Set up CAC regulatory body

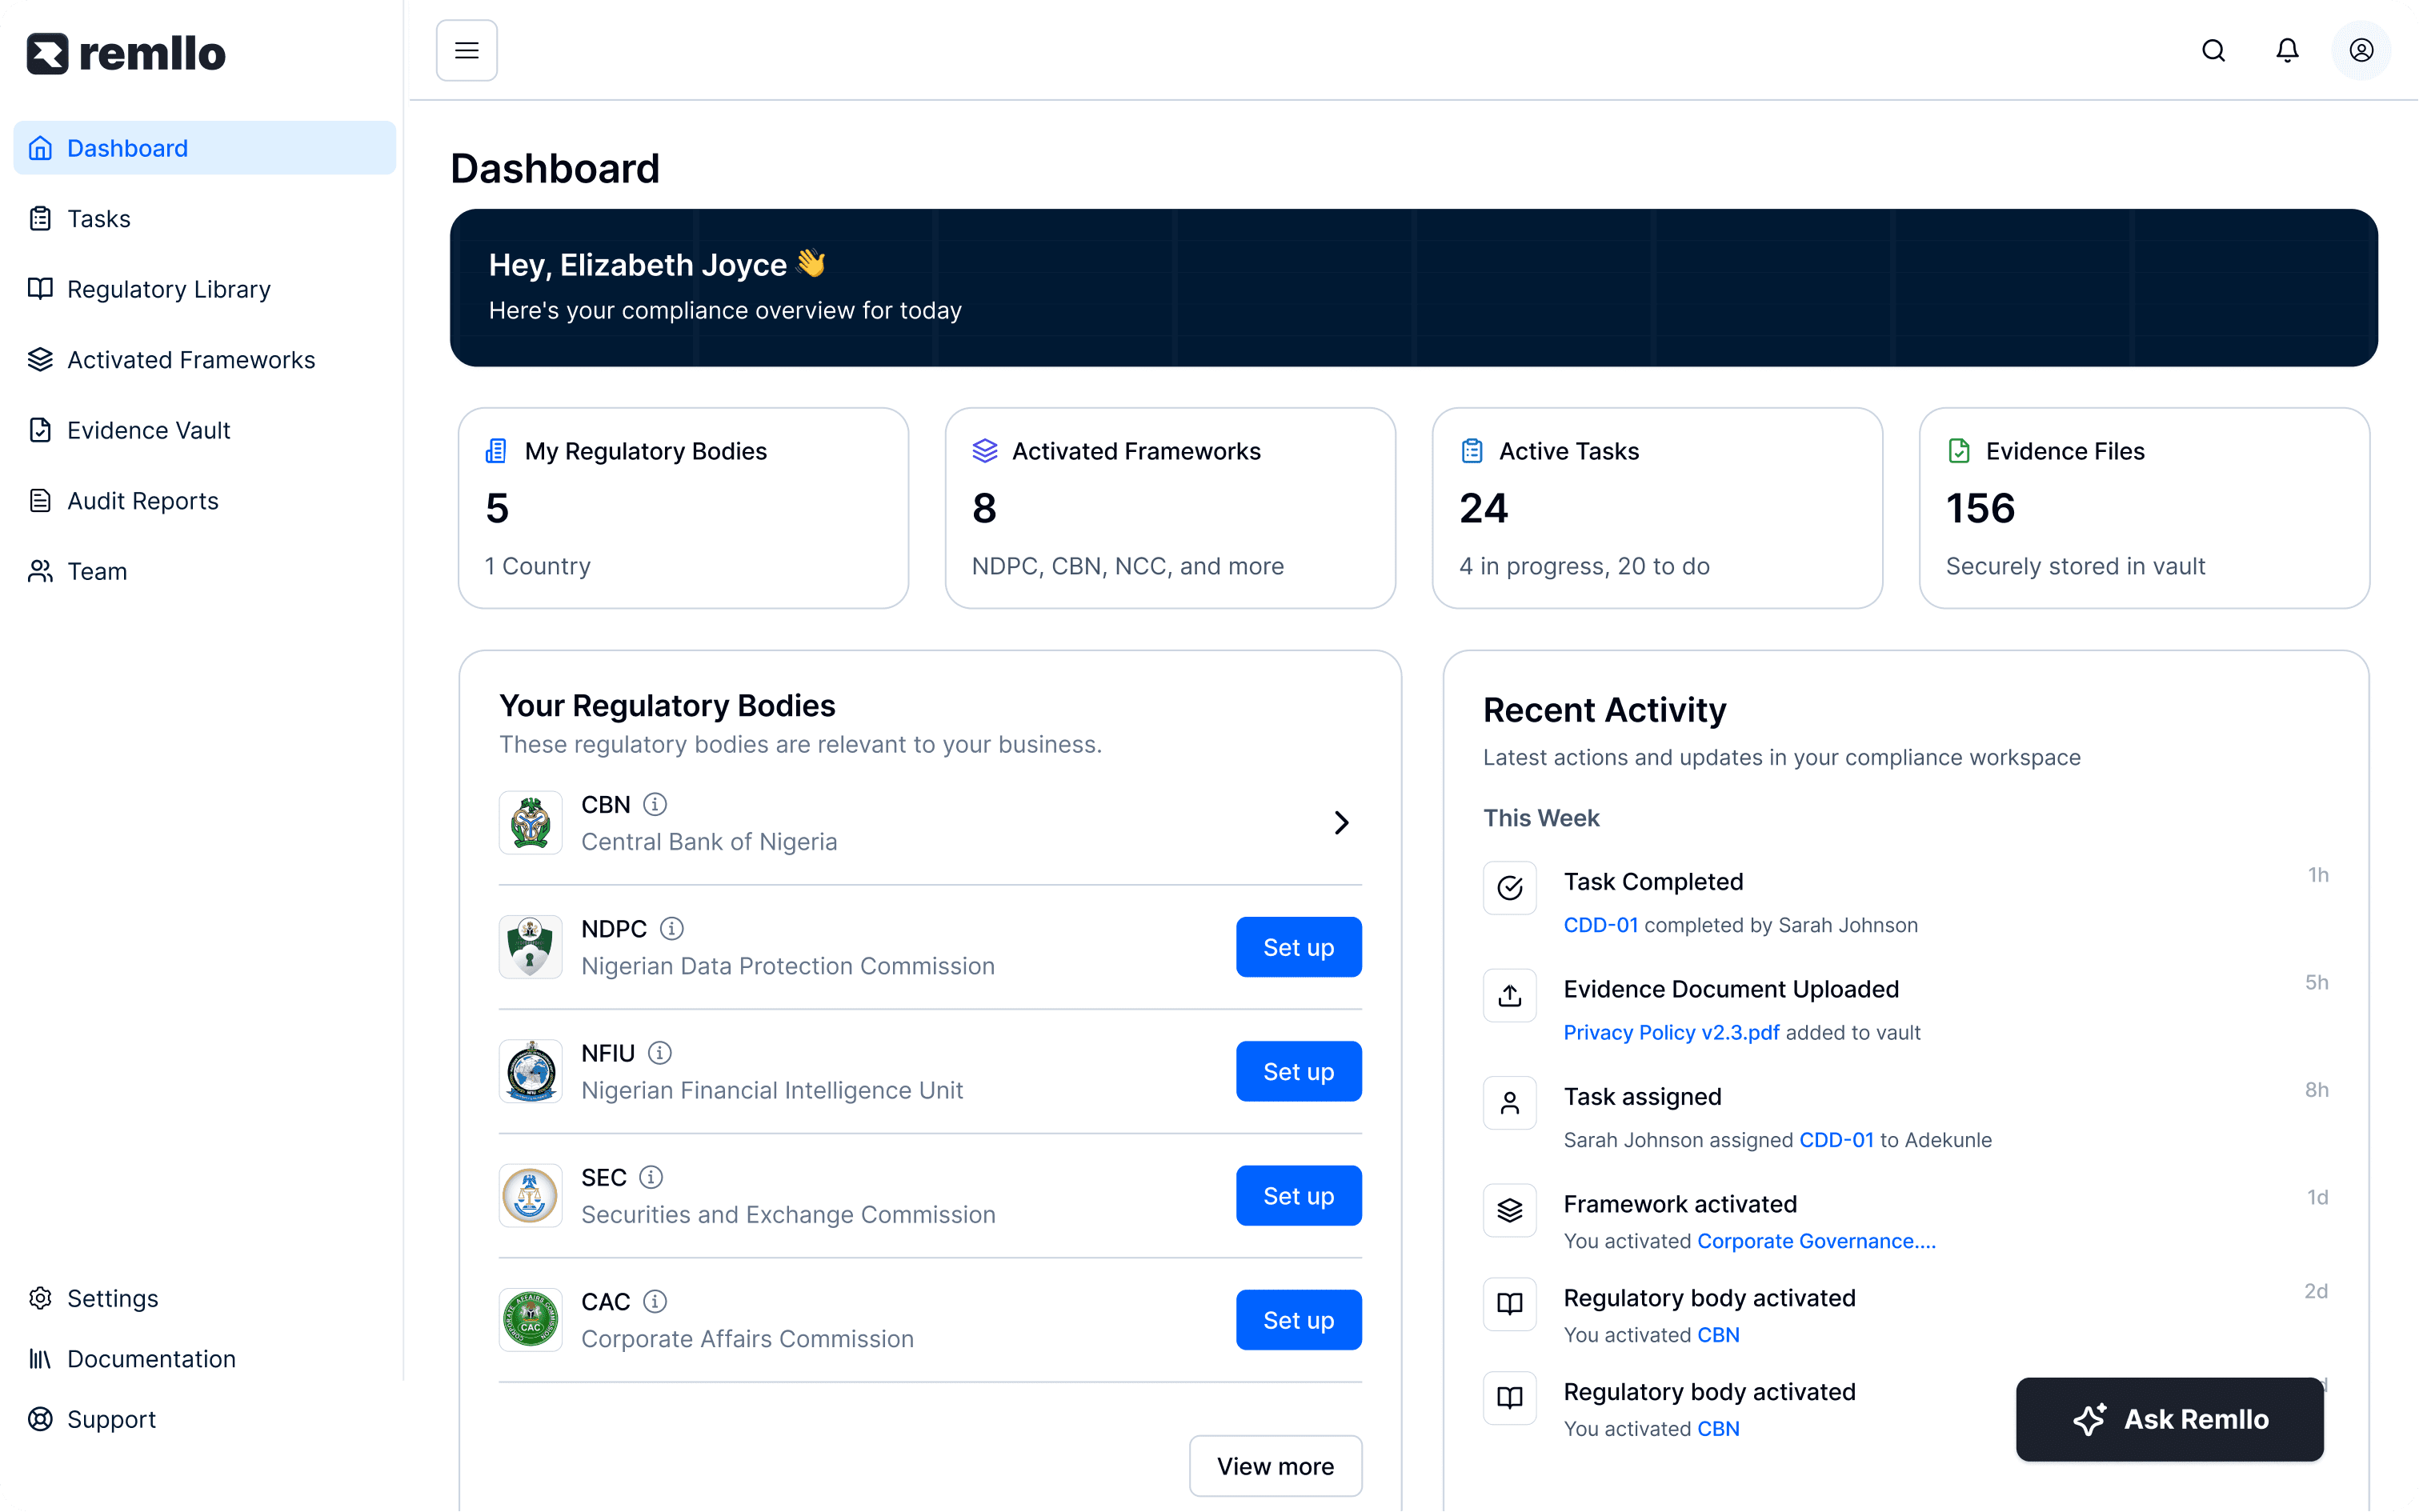click(x=1298, y=1320)
